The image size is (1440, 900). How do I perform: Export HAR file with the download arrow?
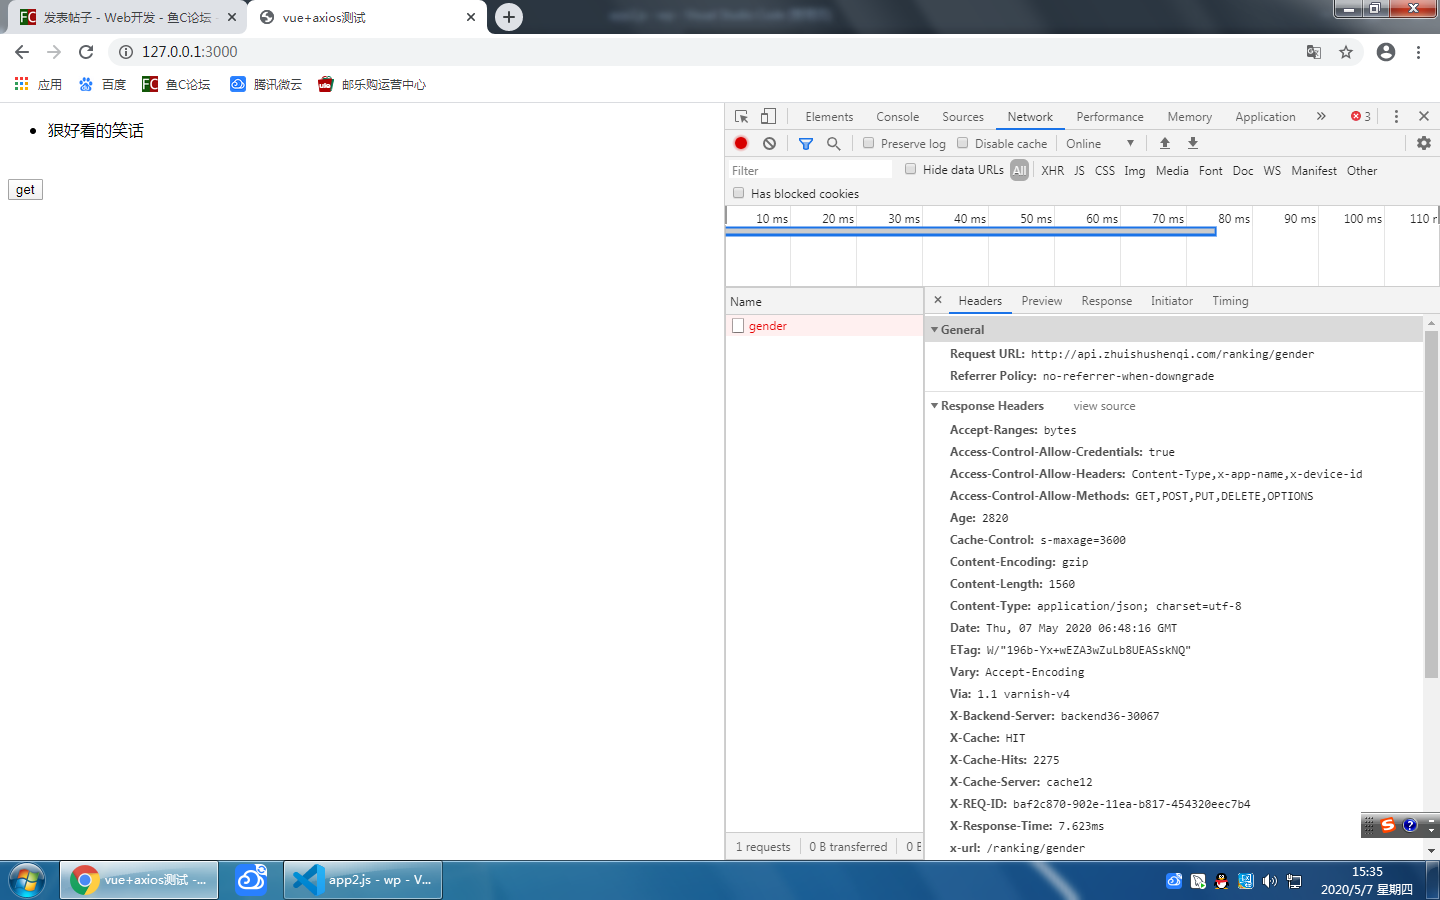(1193, 143)
